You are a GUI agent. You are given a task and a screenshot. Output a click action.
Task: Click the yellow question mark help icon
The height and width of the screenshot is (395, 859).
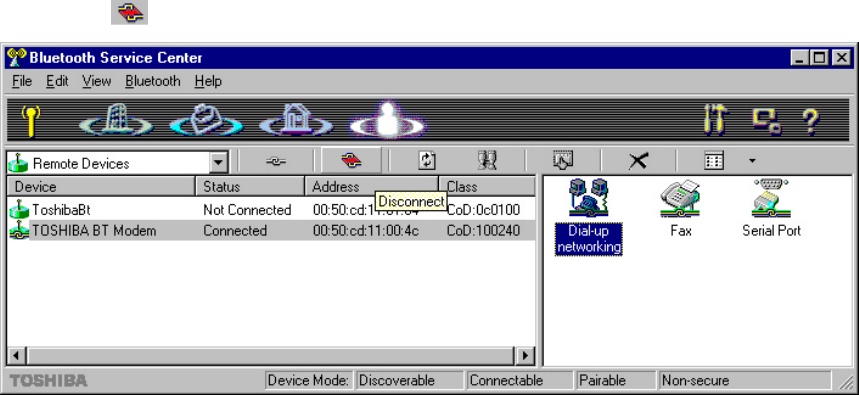(x=811, y=121)
